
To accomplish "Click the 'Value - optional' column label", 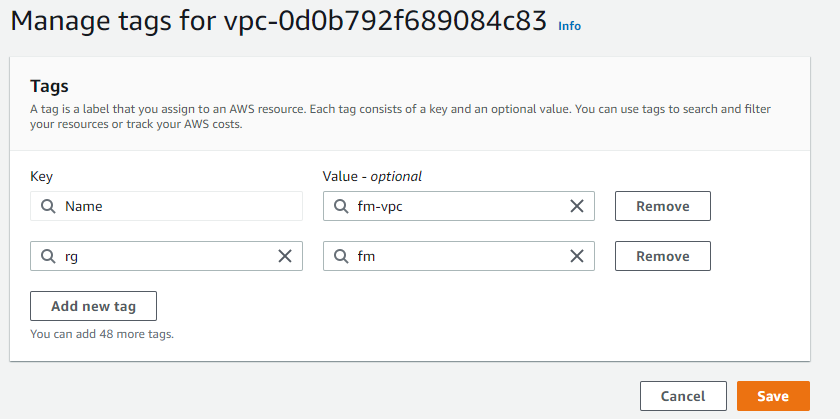I will point(372,176).
